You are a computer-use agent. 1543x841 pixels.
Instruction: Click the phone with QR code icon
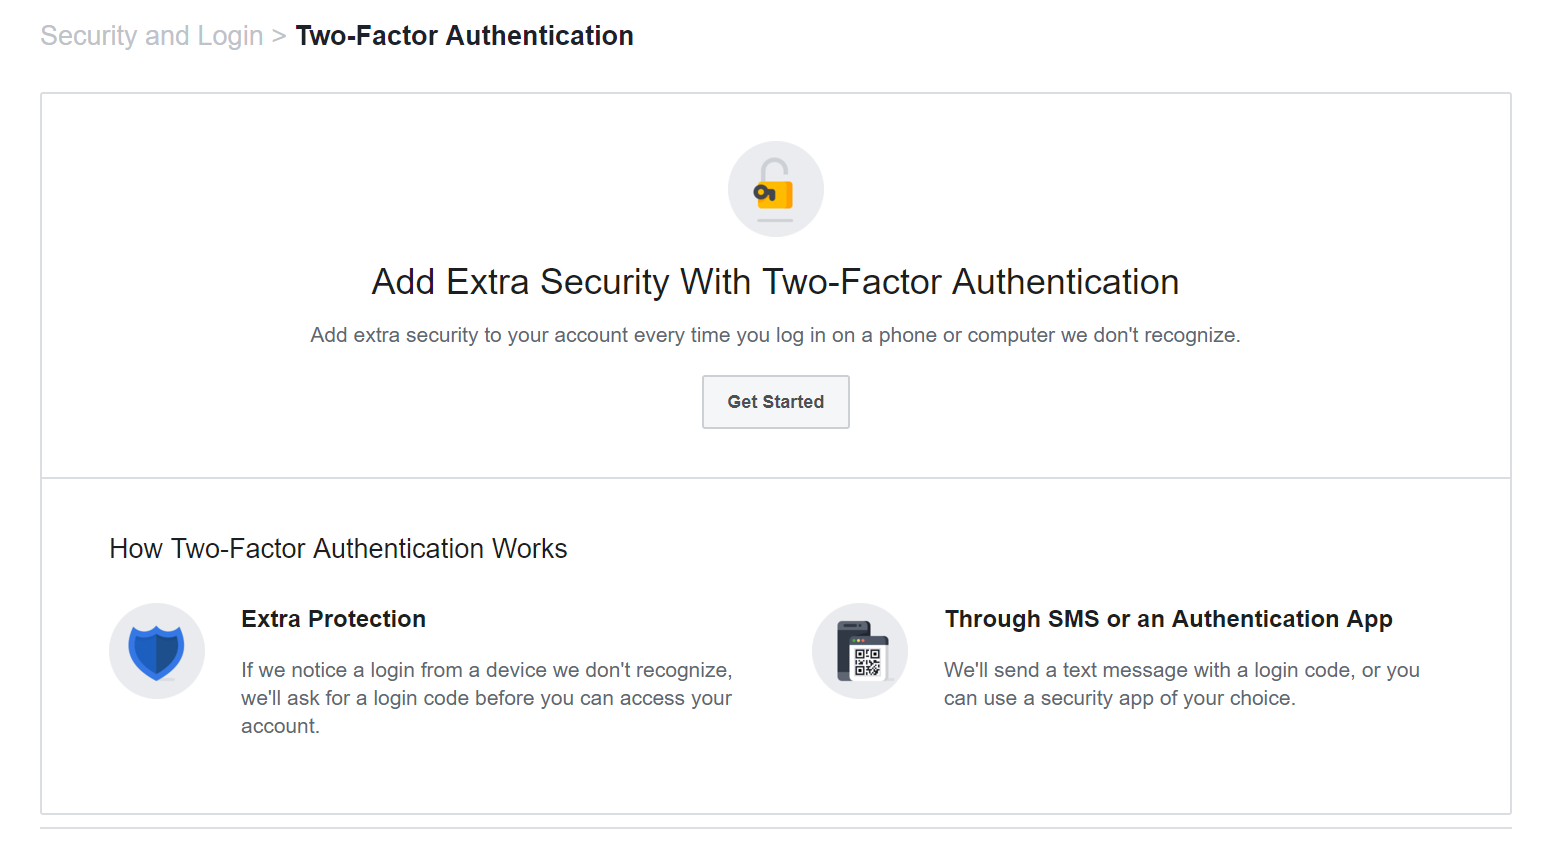(x=860, y=650)
